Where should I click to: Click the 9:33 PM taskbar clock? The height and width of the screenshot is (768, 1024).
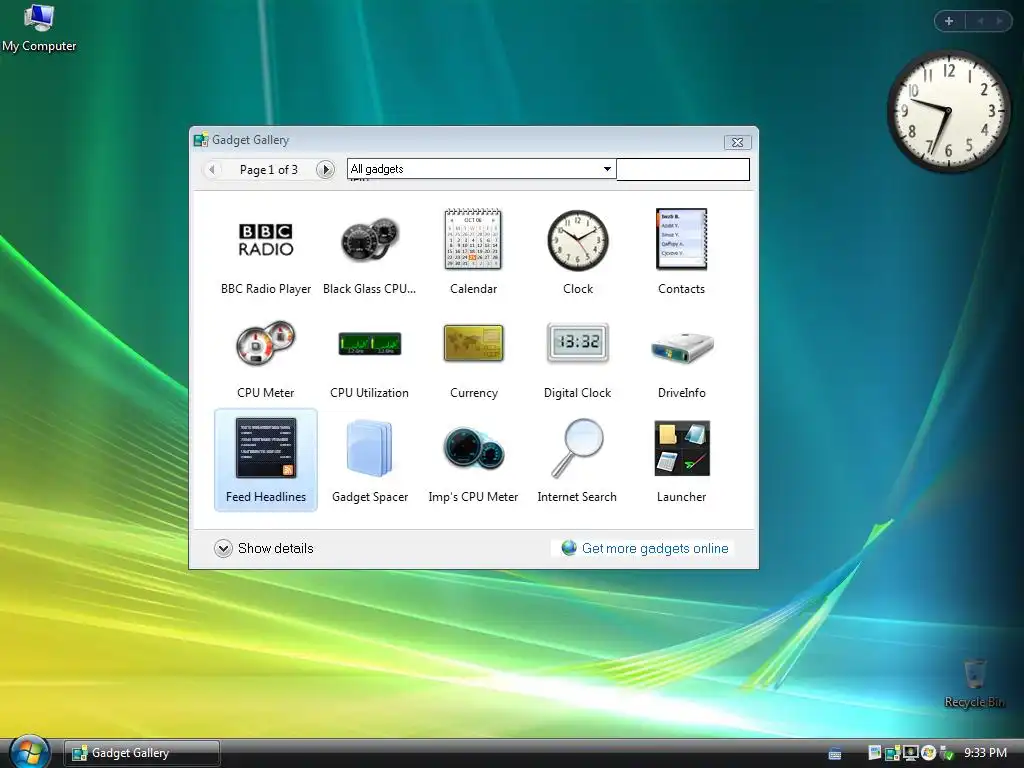[985, 753]
